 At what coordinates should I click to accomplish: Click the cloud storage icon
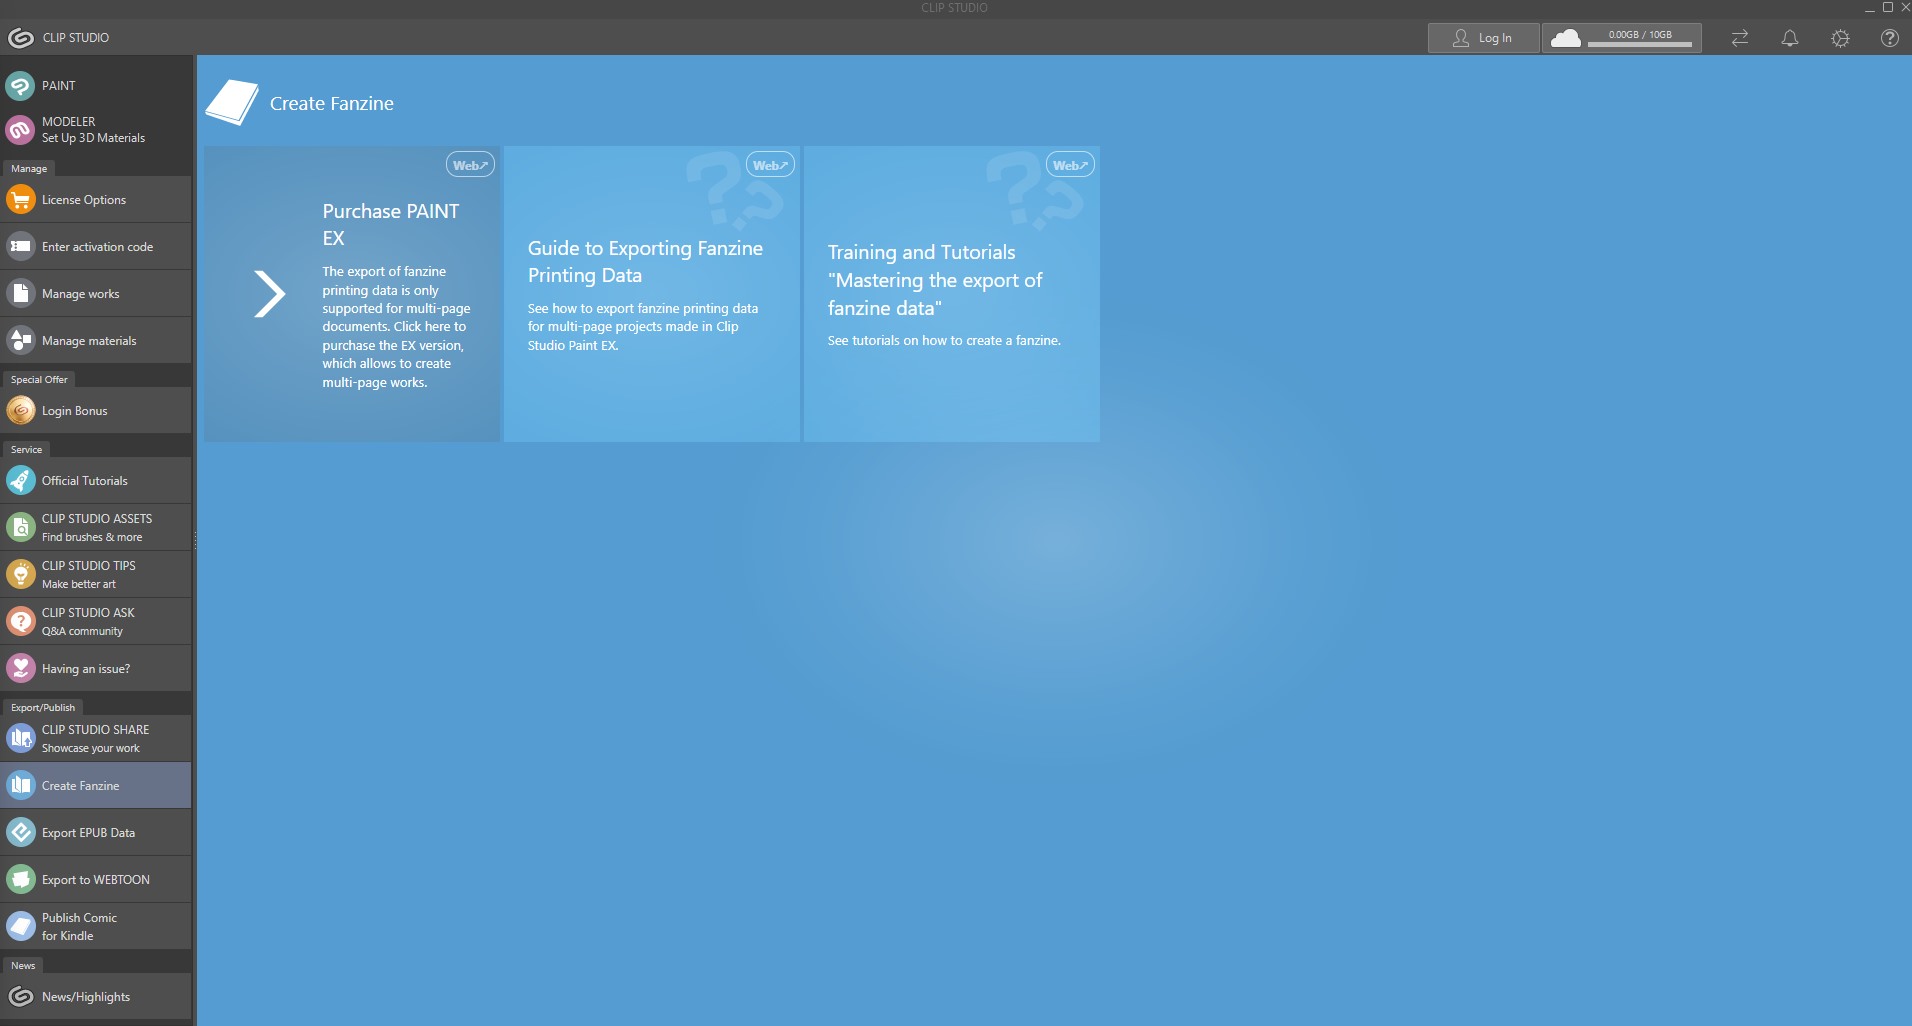tap(1566, 38)
